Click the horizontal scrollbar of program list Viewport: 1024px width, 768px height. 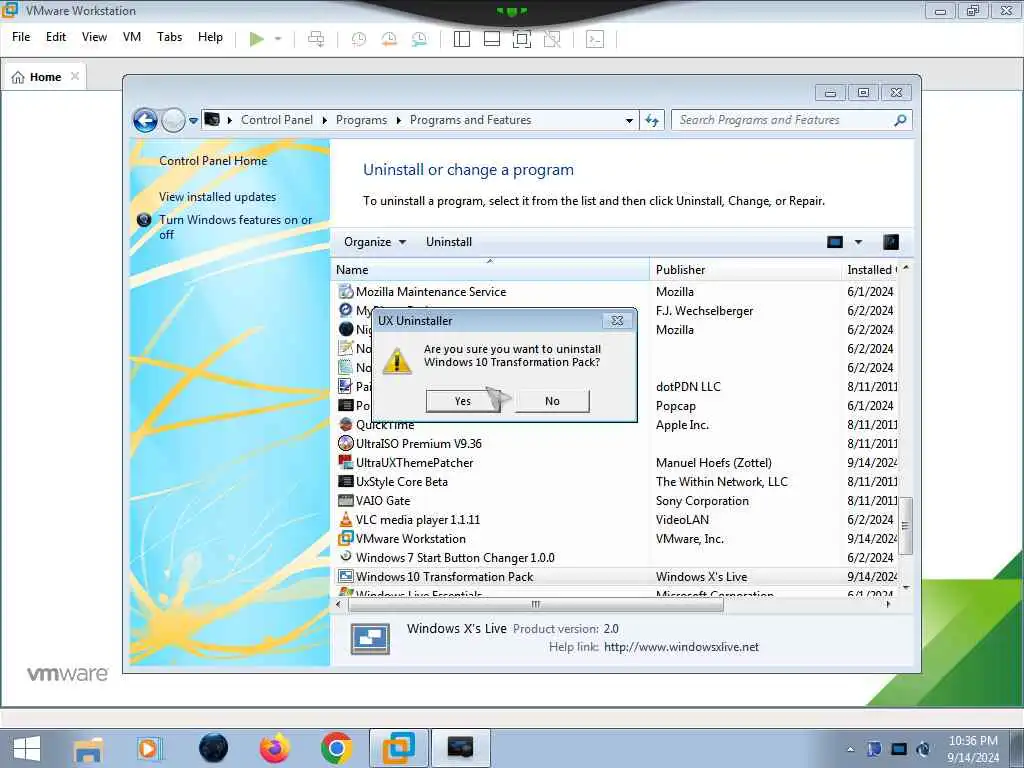pos(536,605)
